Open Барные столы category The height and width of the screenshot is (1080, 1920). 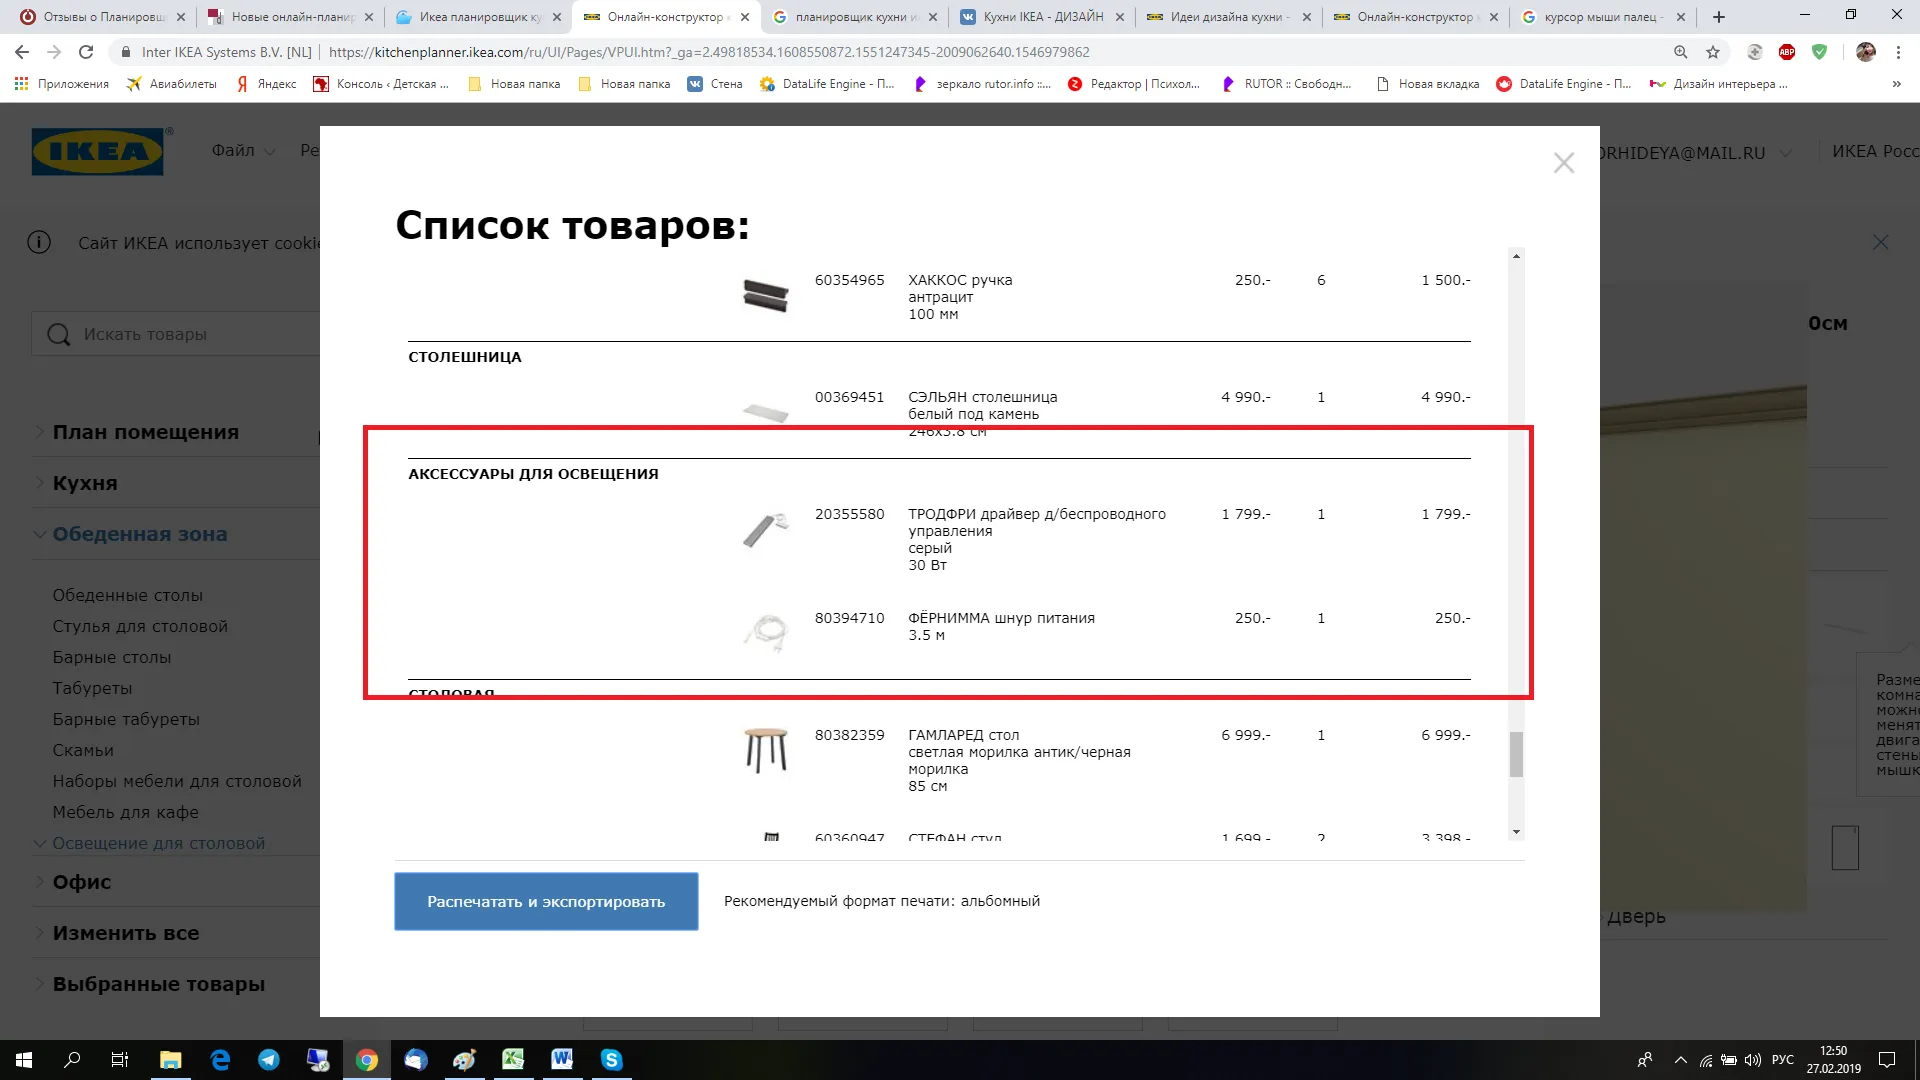click(x=112, y=657)
